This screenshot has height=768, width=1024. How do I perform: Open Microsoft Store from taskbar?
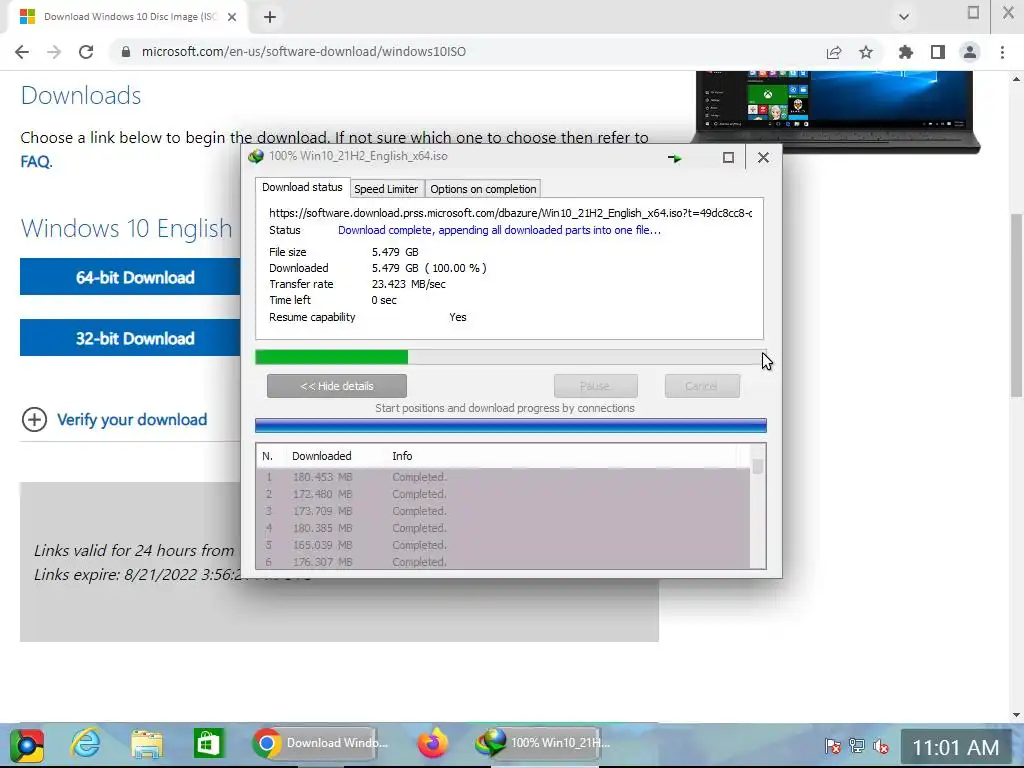pos(209,744)
